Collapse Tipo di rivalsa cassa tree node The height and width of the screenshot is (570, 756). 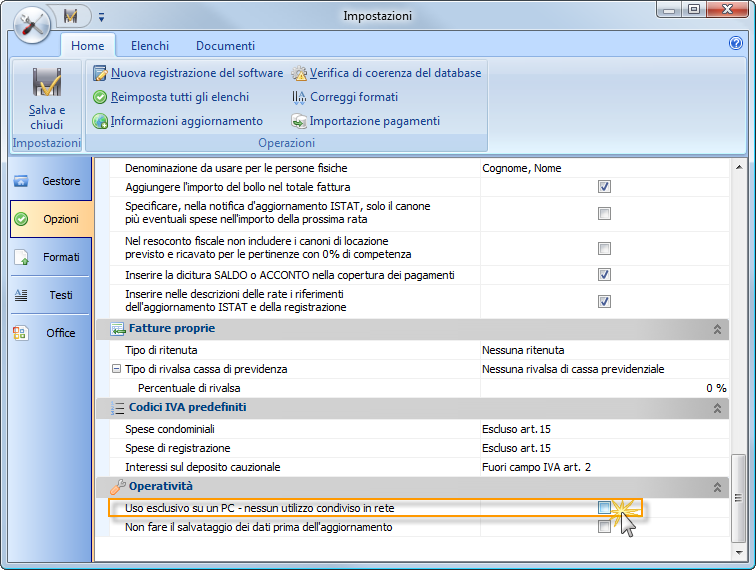(117, 369)
